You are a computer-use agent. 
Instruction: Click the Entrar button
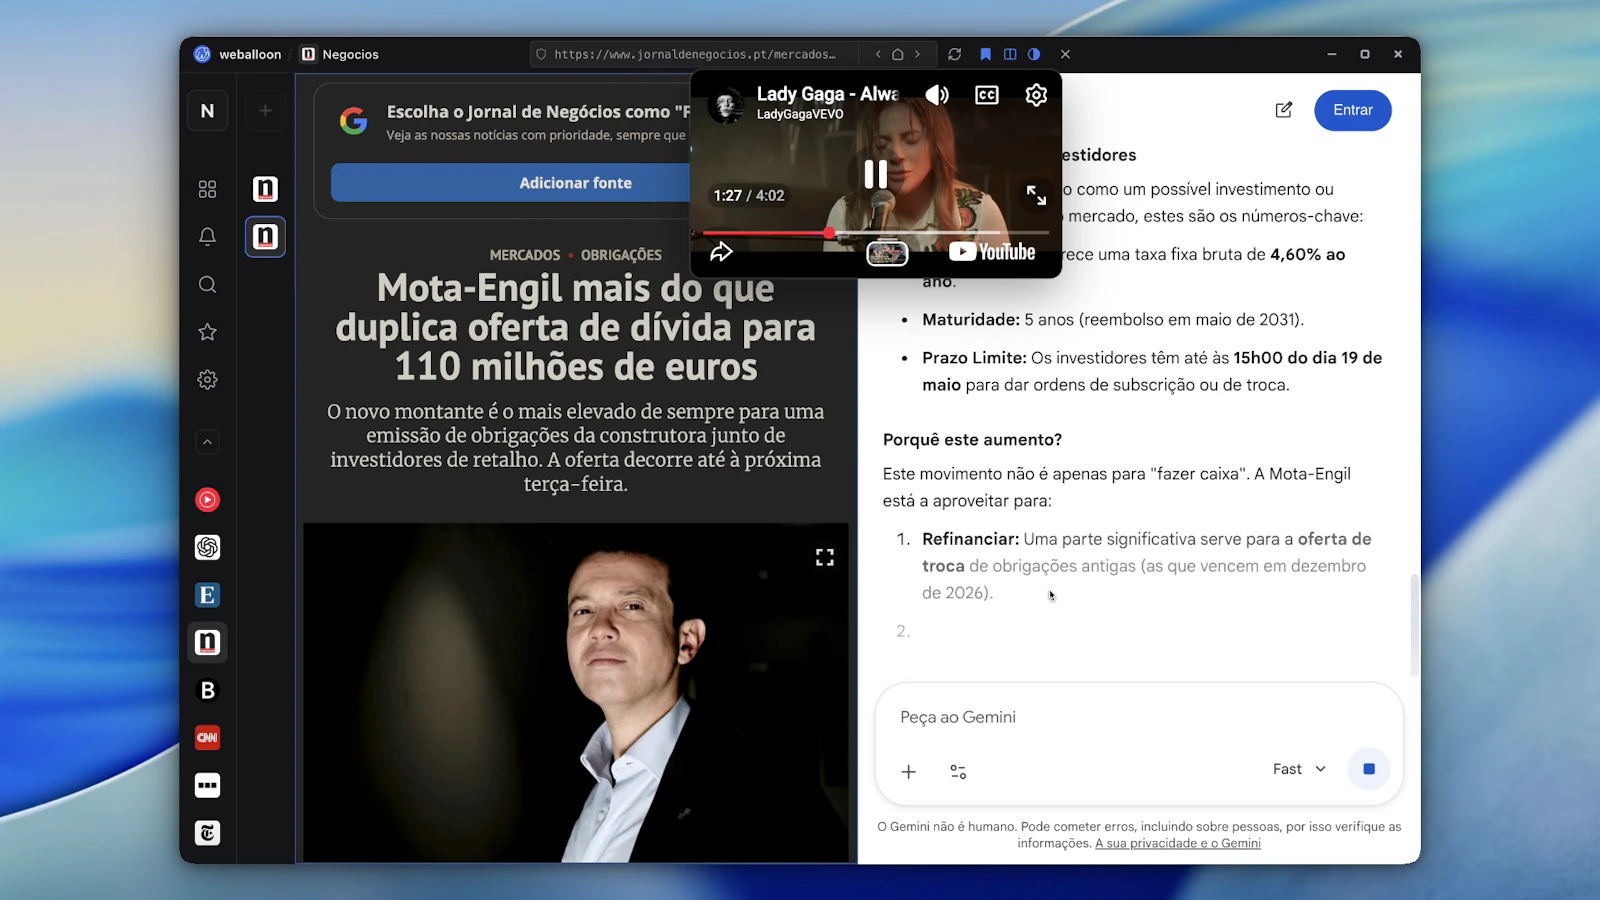[1352, 110]
